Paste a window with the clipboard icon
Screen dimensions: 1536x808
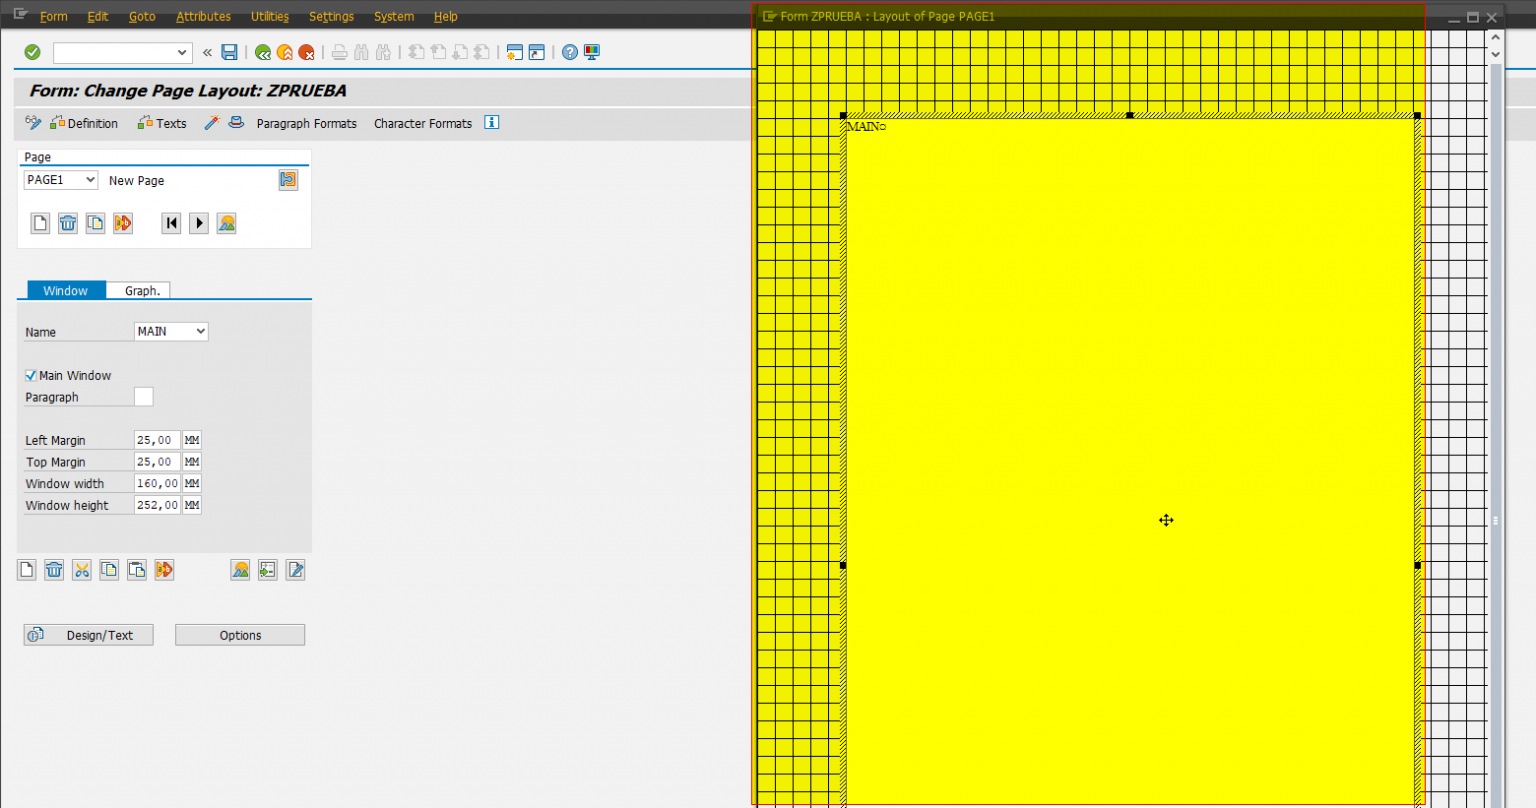(137, 570)
